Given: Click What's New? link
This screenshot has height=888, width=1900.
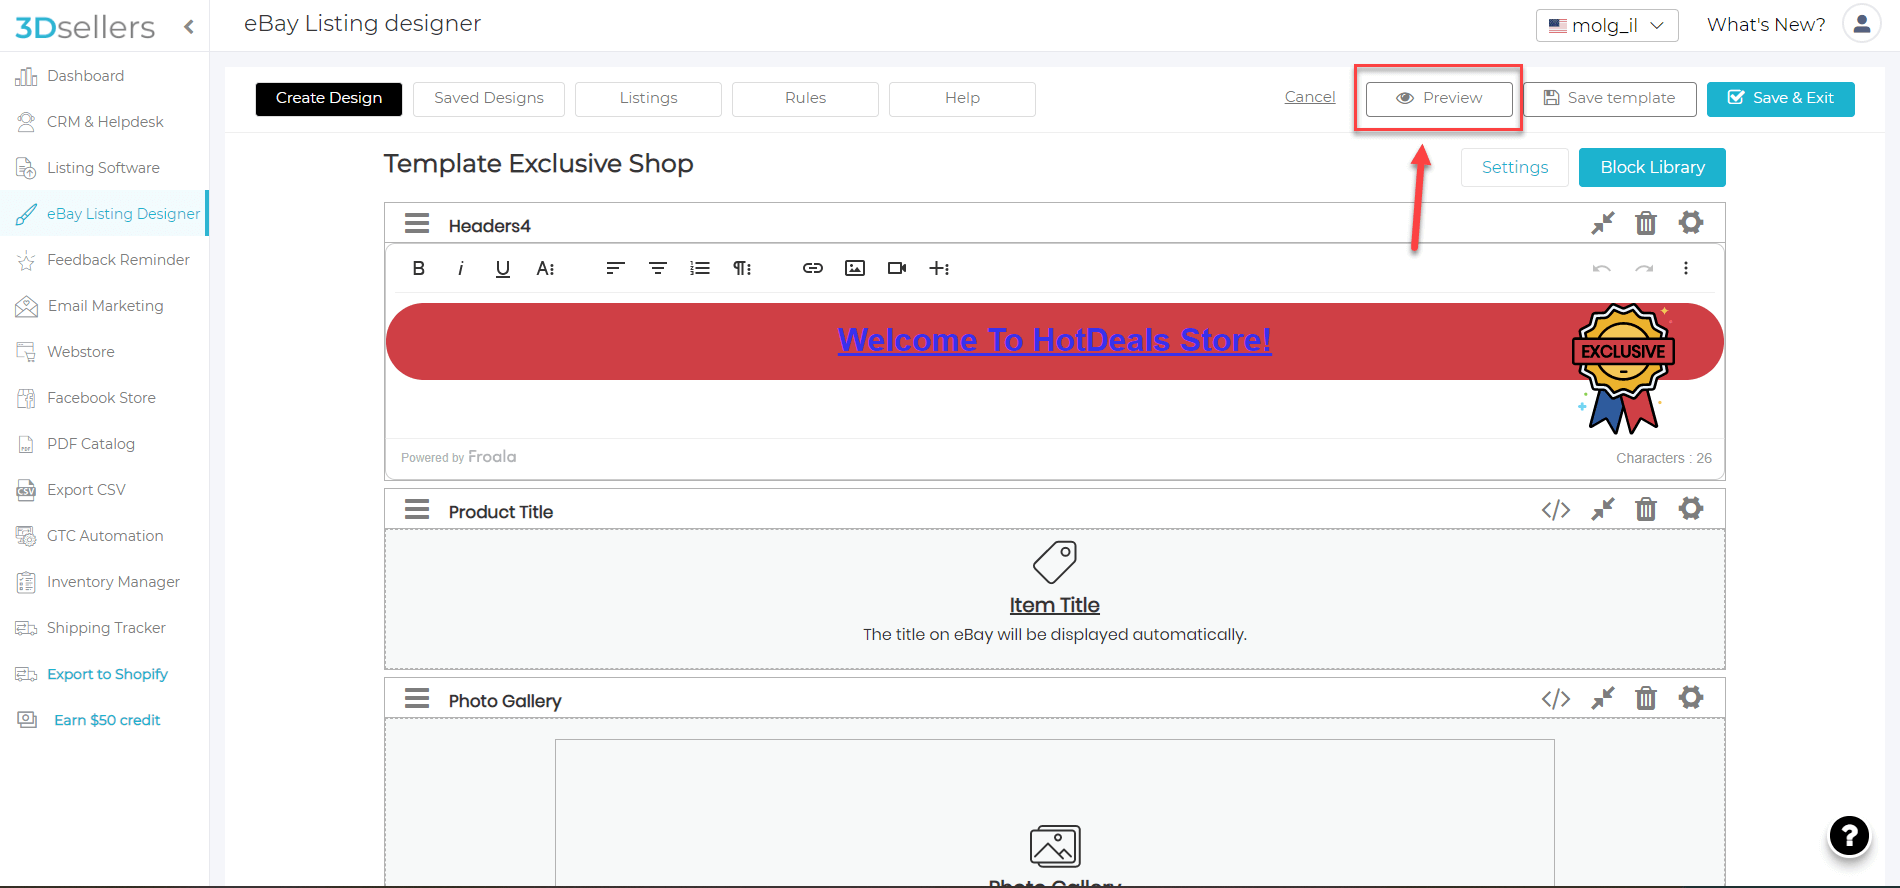Looking at the screenshot, I should pyautogui.click(x=1766, y=25).
